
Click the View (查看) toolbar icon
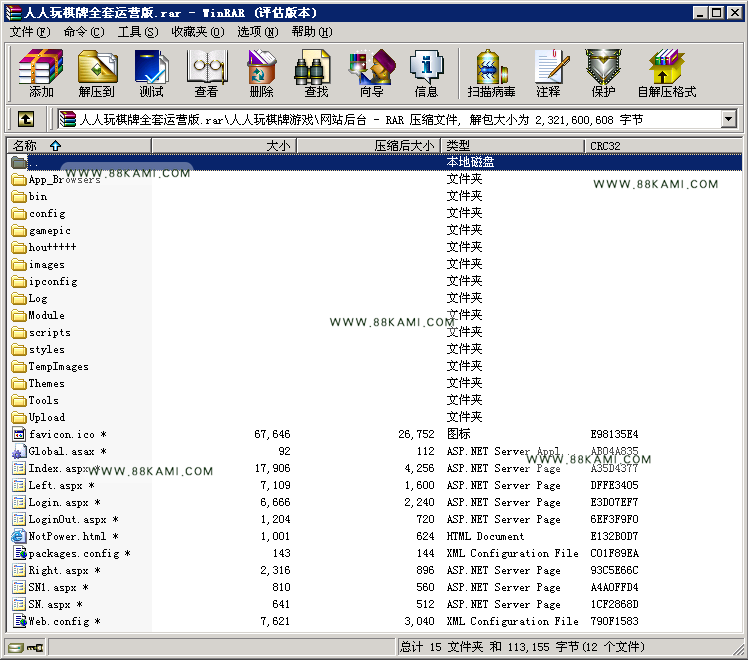(x=207, y=73)
